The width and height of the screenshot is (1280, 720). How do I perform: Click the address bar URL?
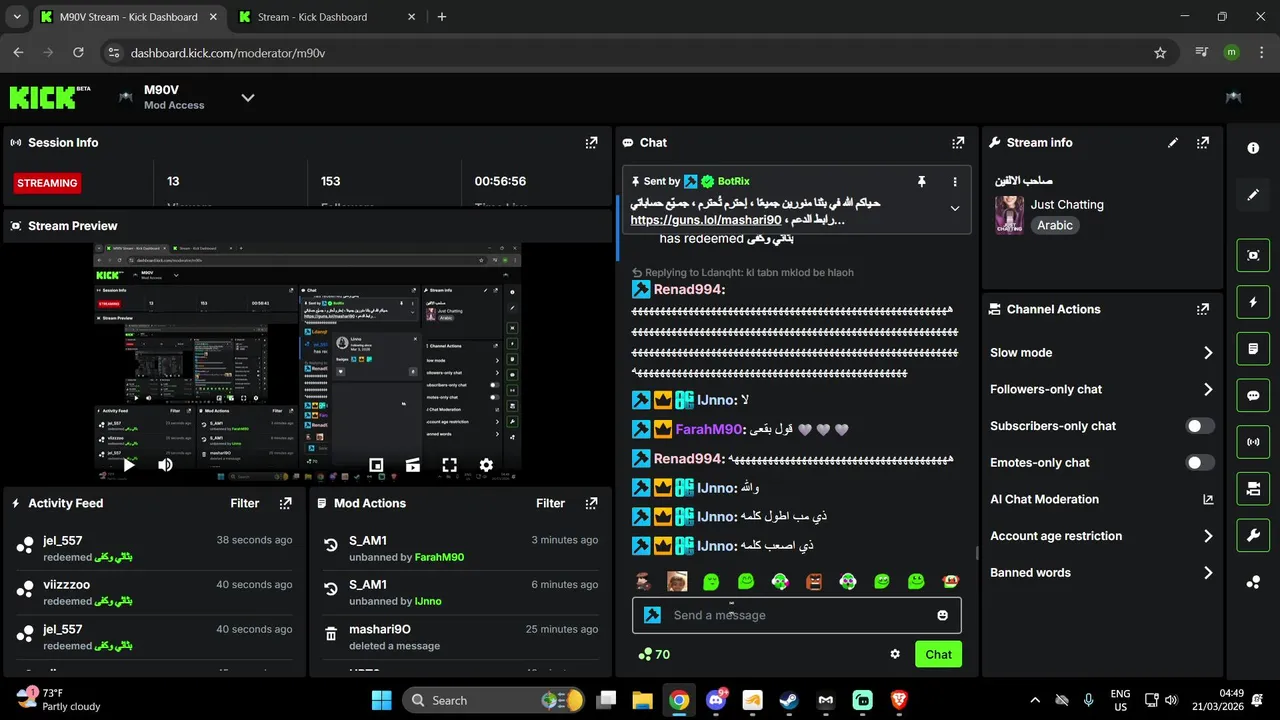228,53
